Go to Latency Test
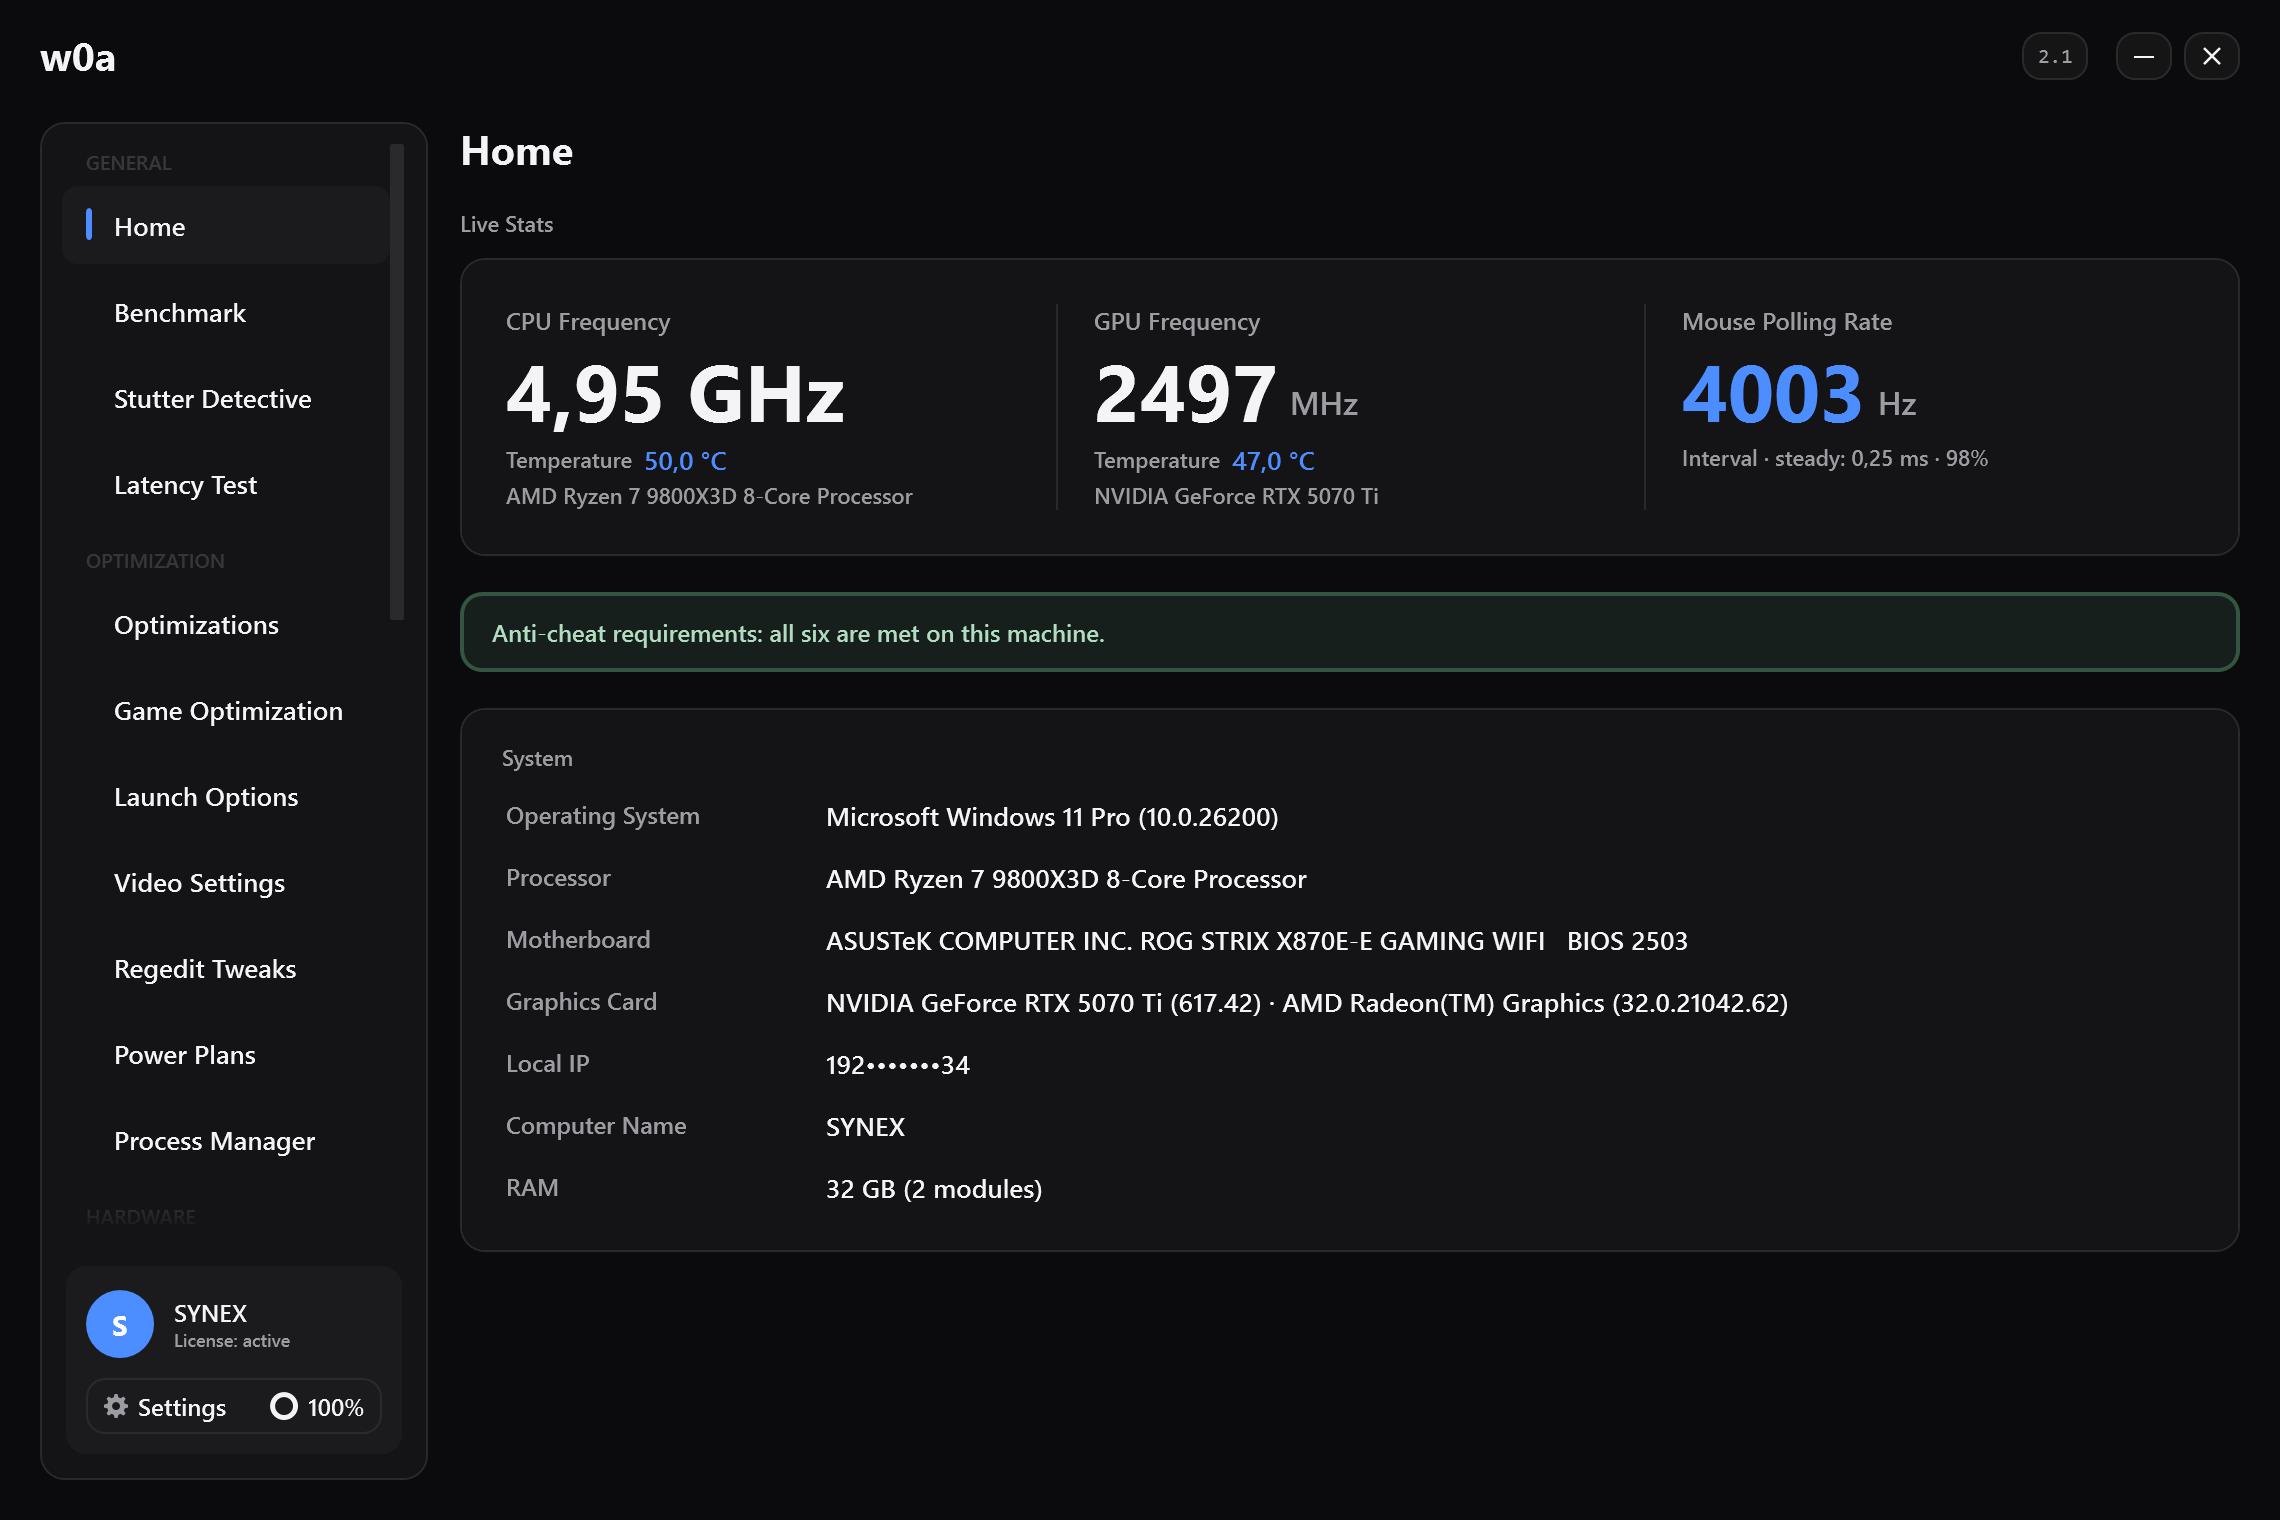This screenshot has width=2280, height=1520. tap(226, 485)
